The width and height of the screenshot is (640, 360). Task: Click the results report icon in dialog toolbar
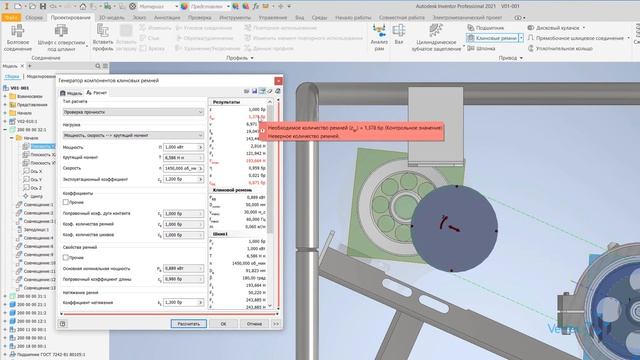tap(262, 91)
